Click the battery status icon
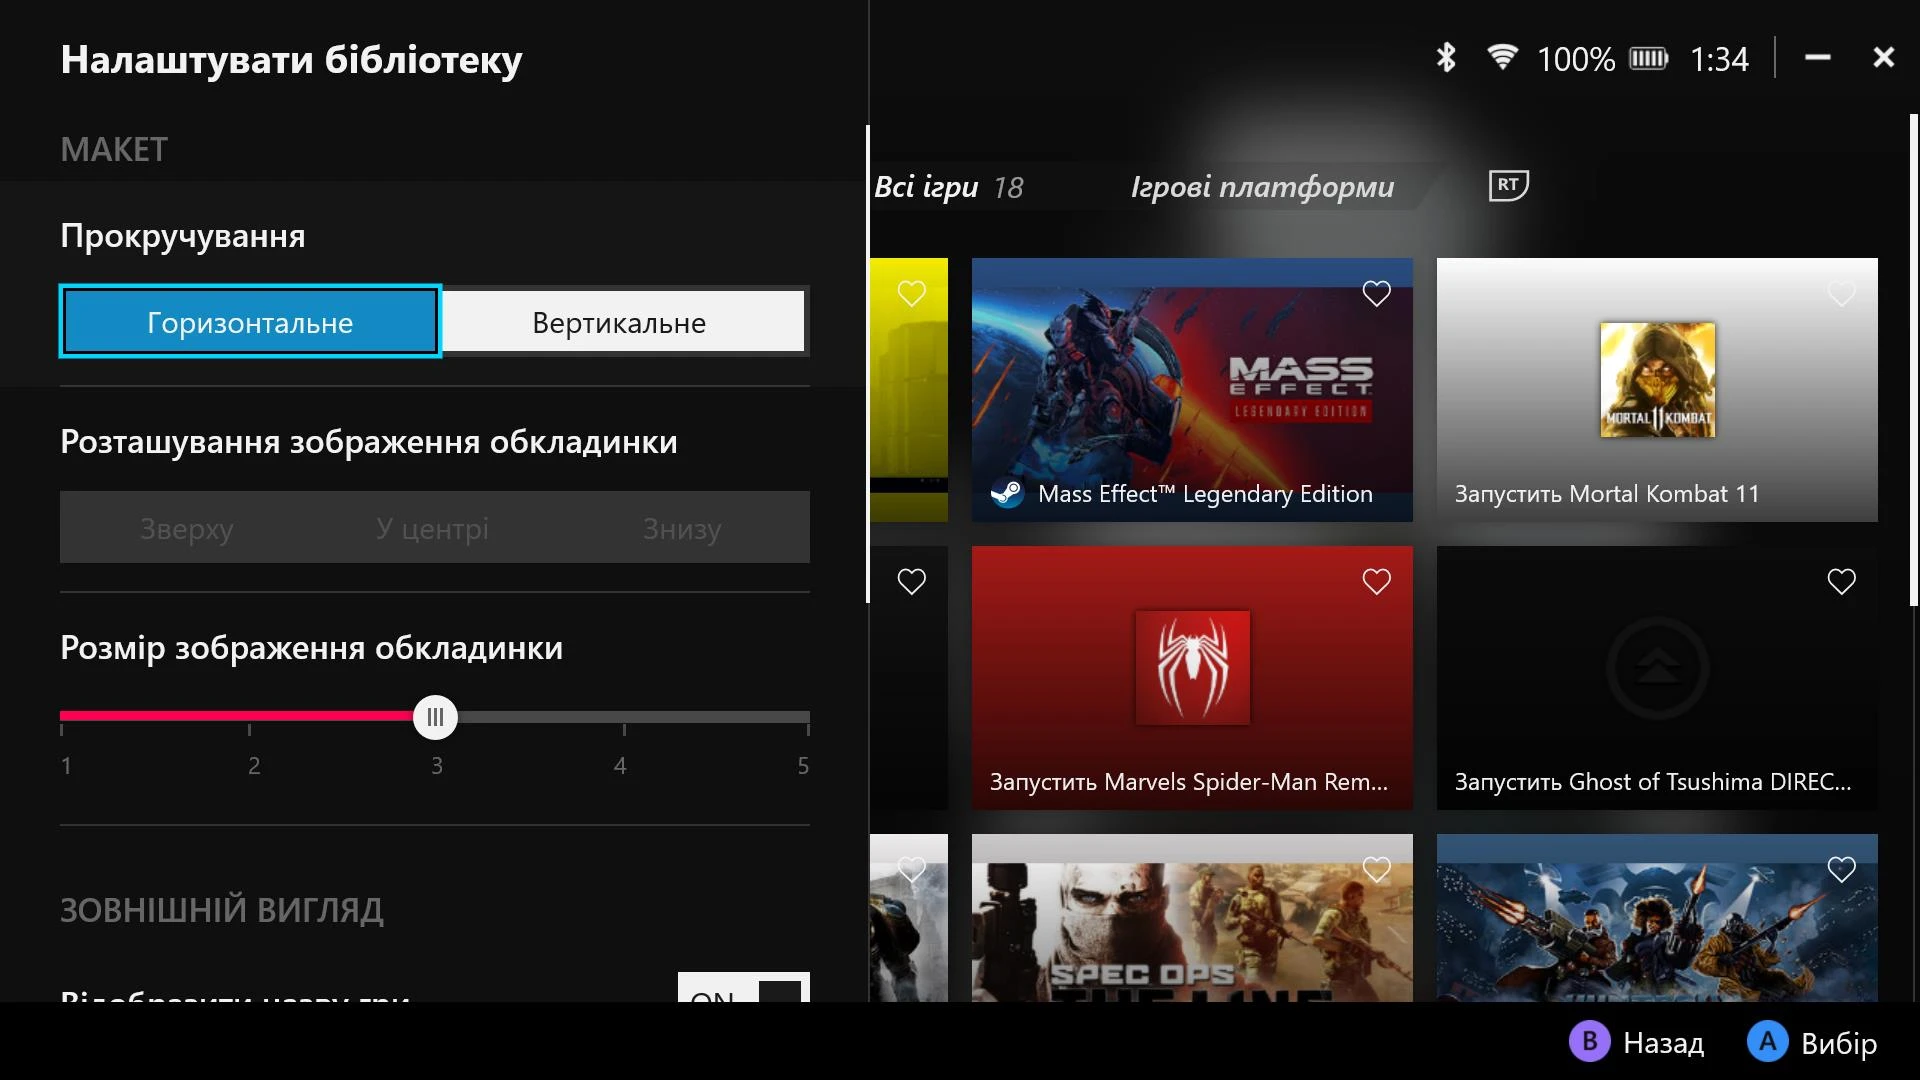 [x=1649, y=59]
